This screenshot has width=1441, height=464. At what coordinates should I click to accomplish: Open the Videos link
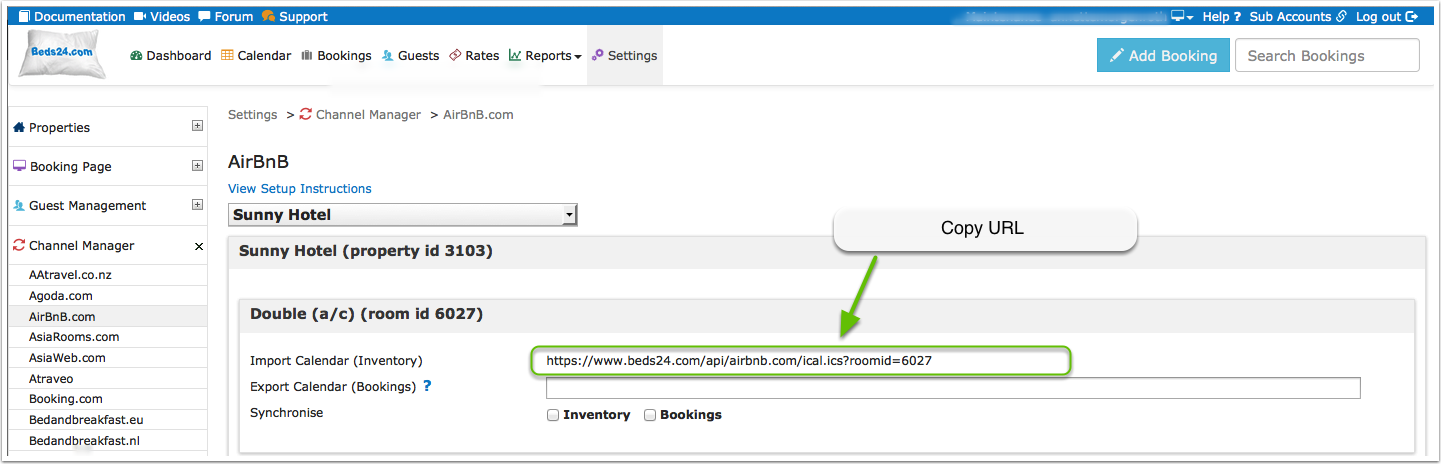coord(162,16)
